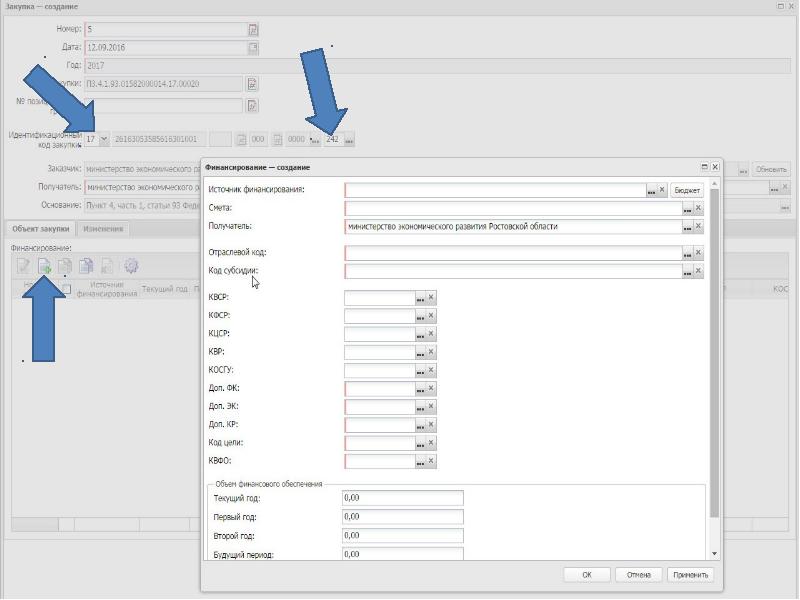Viewport: 800px width, 600px height.
Task: Open КВФО lookup button
Action: click(420, 462)
